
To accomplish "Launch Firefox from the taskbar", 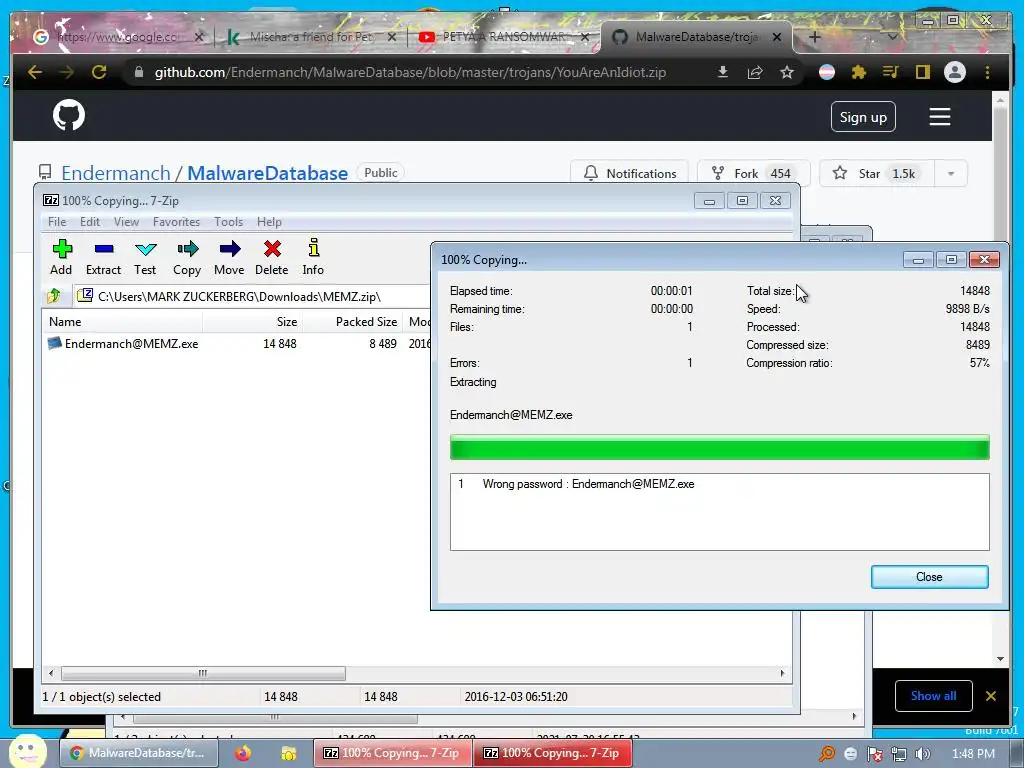I will pyautogui.click(x=243, y=753).
